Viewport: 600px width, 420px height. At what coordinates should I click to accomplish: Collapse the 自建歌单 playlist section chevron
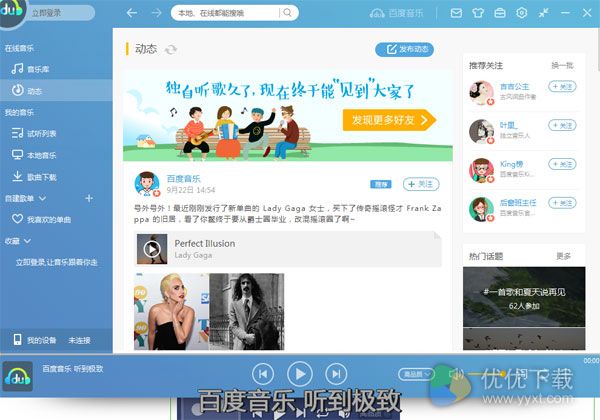(x=42, y=199)
